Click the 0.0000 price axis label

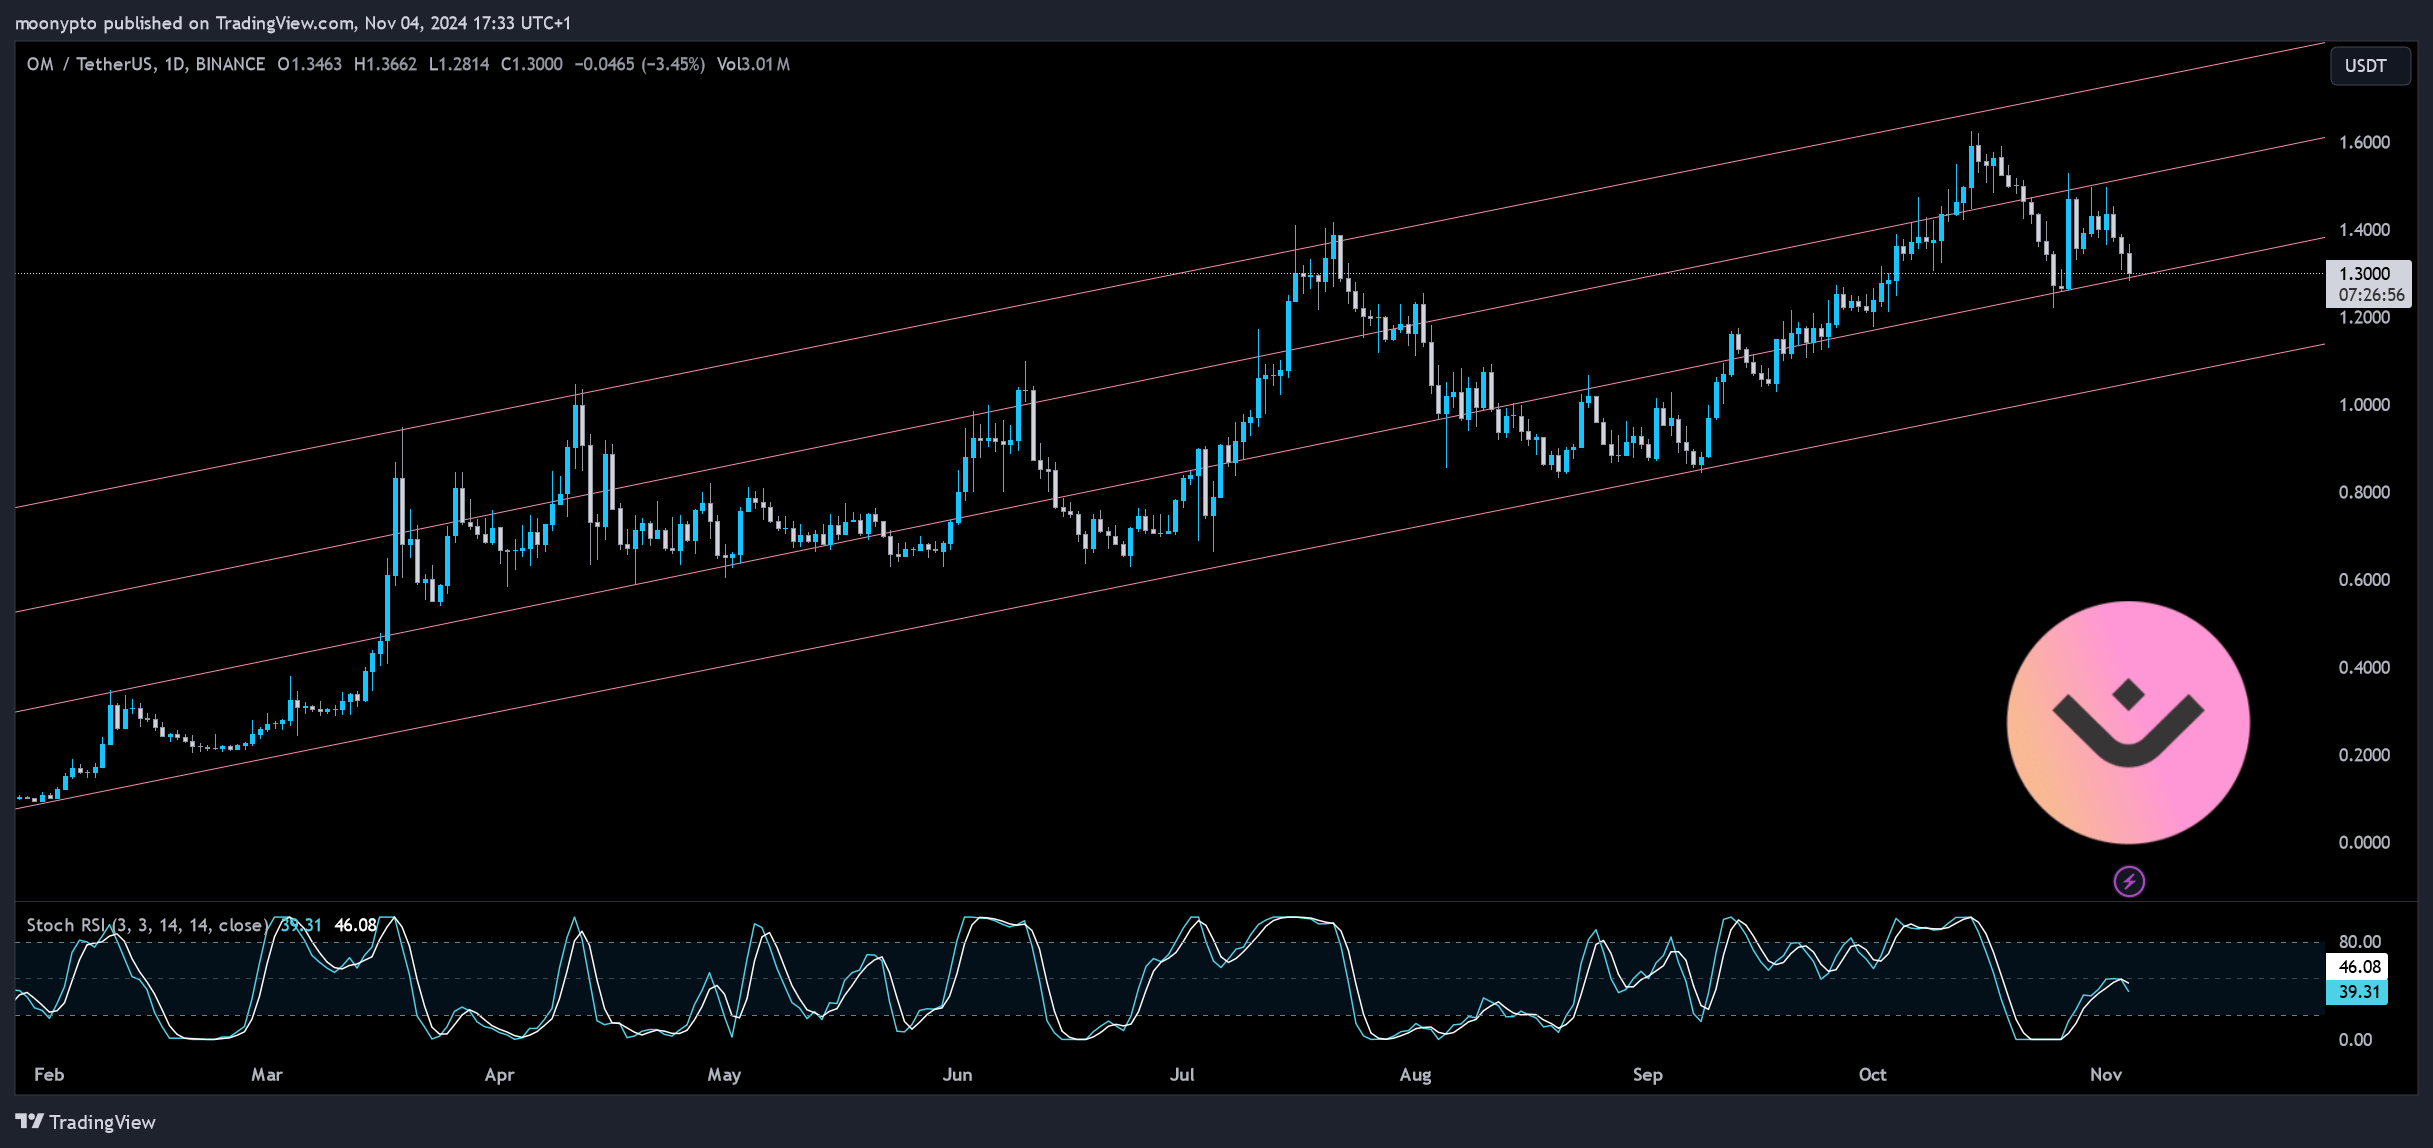point(2365,842)
